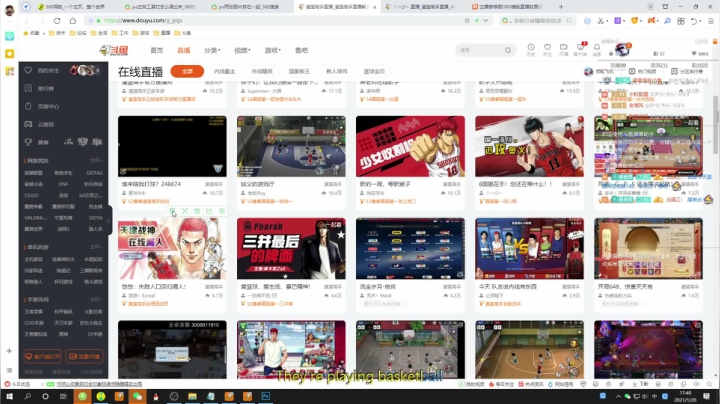Open the Windows Start menu
This screenshot has width=720, height=404.
pos(9,396)
